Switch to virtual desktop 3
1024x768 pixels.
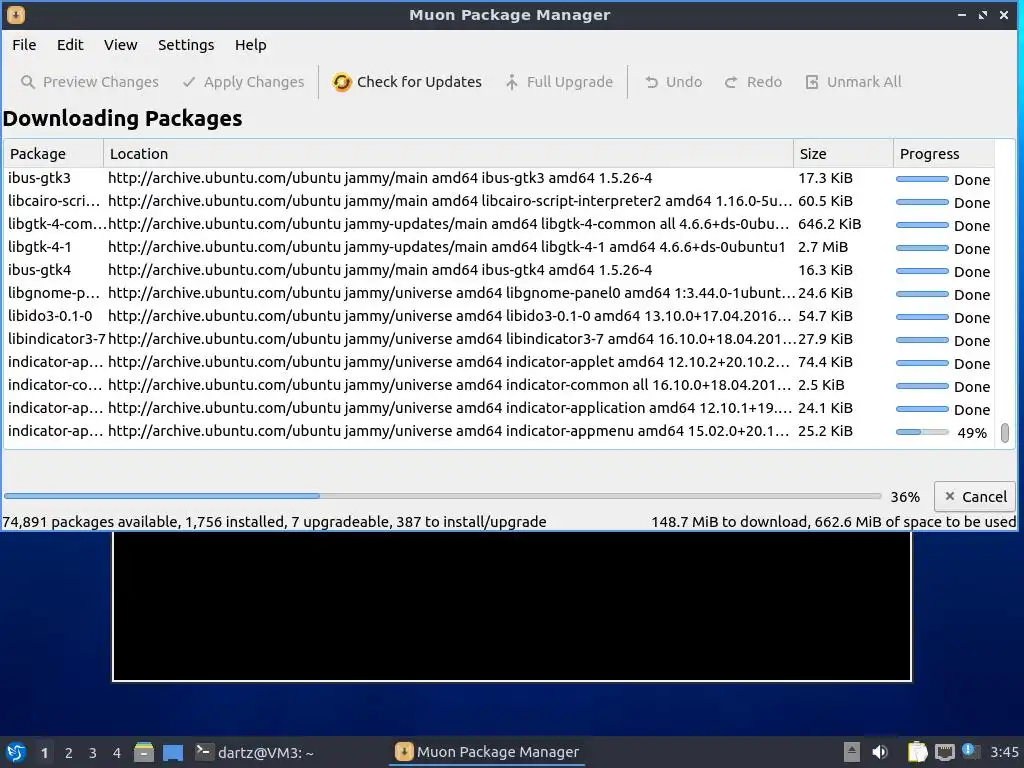(93, 753)
